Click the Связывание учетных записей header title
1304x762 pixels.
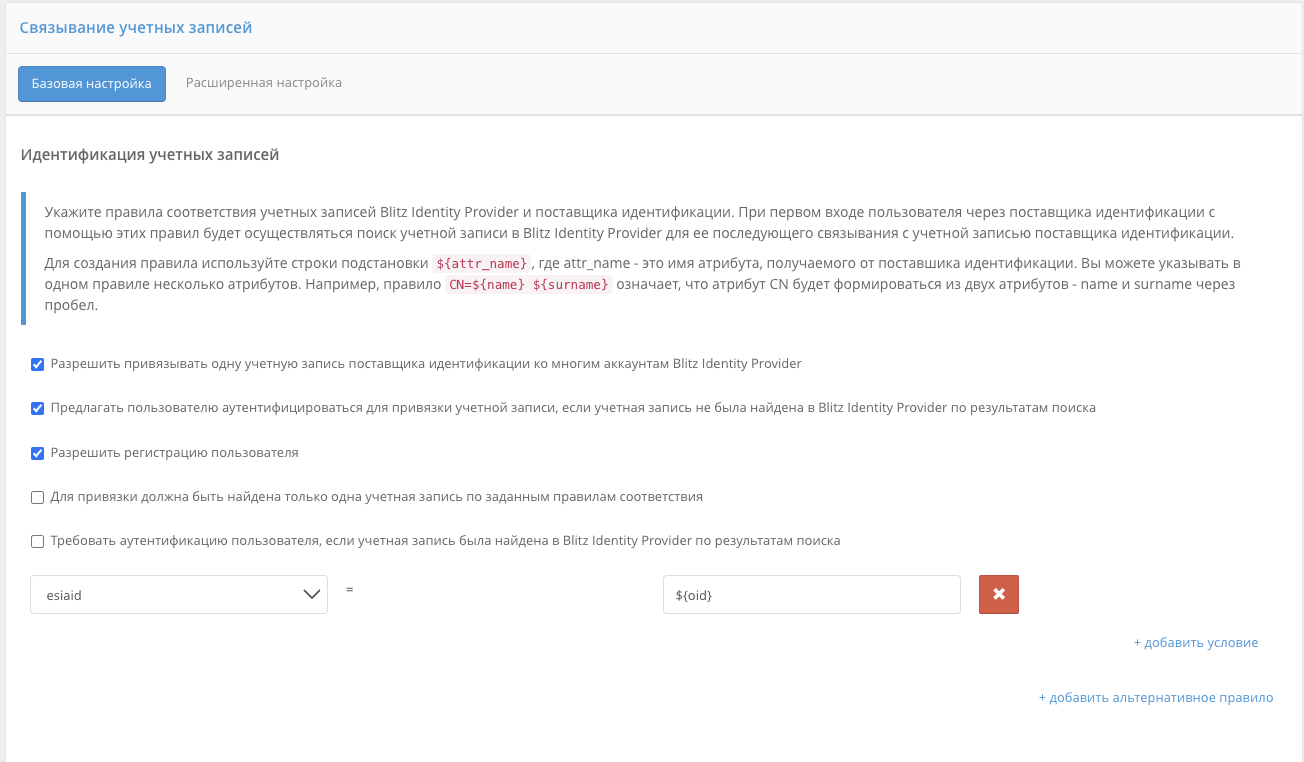136,28
